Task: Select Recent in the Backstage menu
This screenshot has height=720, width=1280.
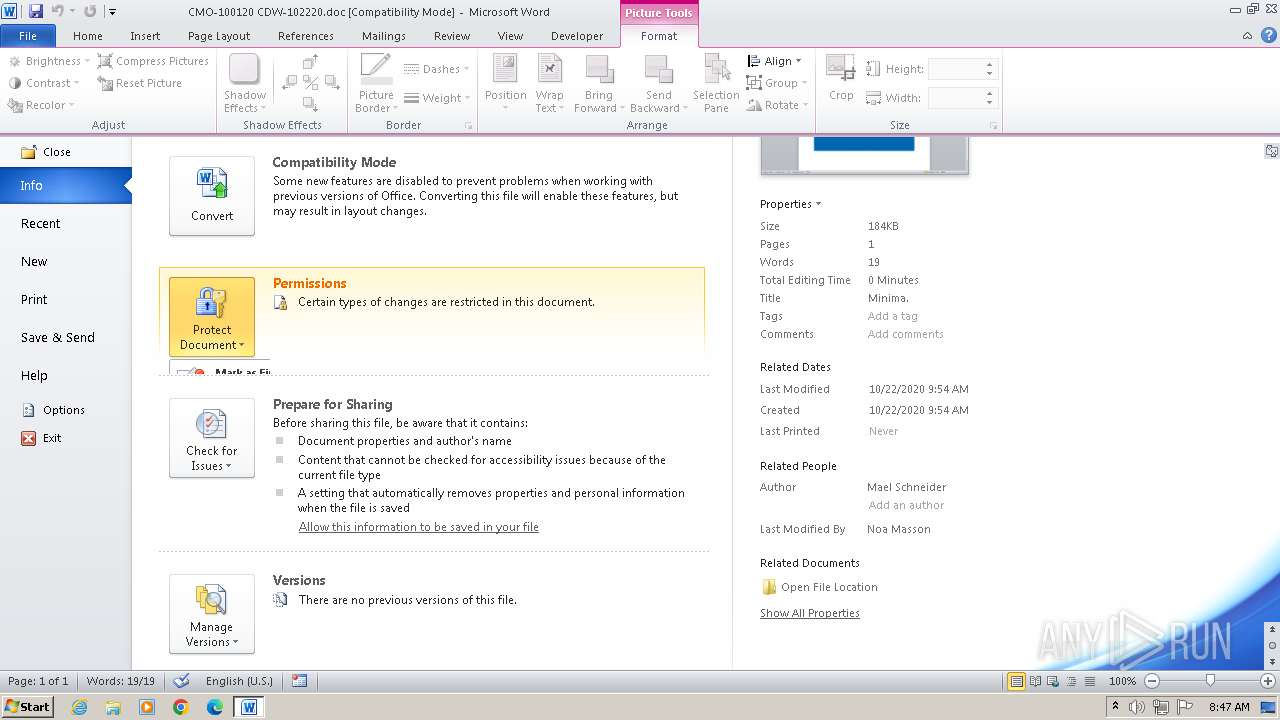Action: tap(41, 224)
